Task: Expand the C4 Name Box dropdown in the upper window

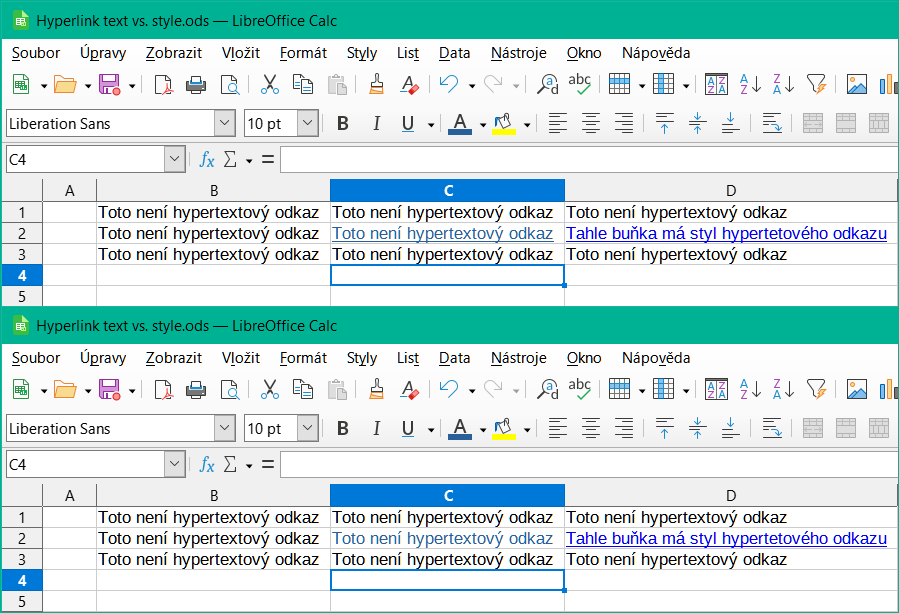Action: coord(175,159)
